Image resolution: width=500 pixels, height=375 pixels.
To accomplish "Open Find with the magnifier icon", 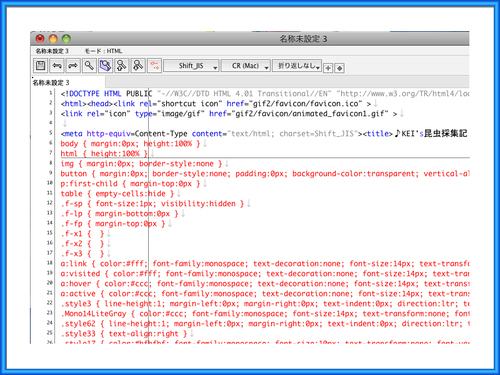I will tap(89, 66).
